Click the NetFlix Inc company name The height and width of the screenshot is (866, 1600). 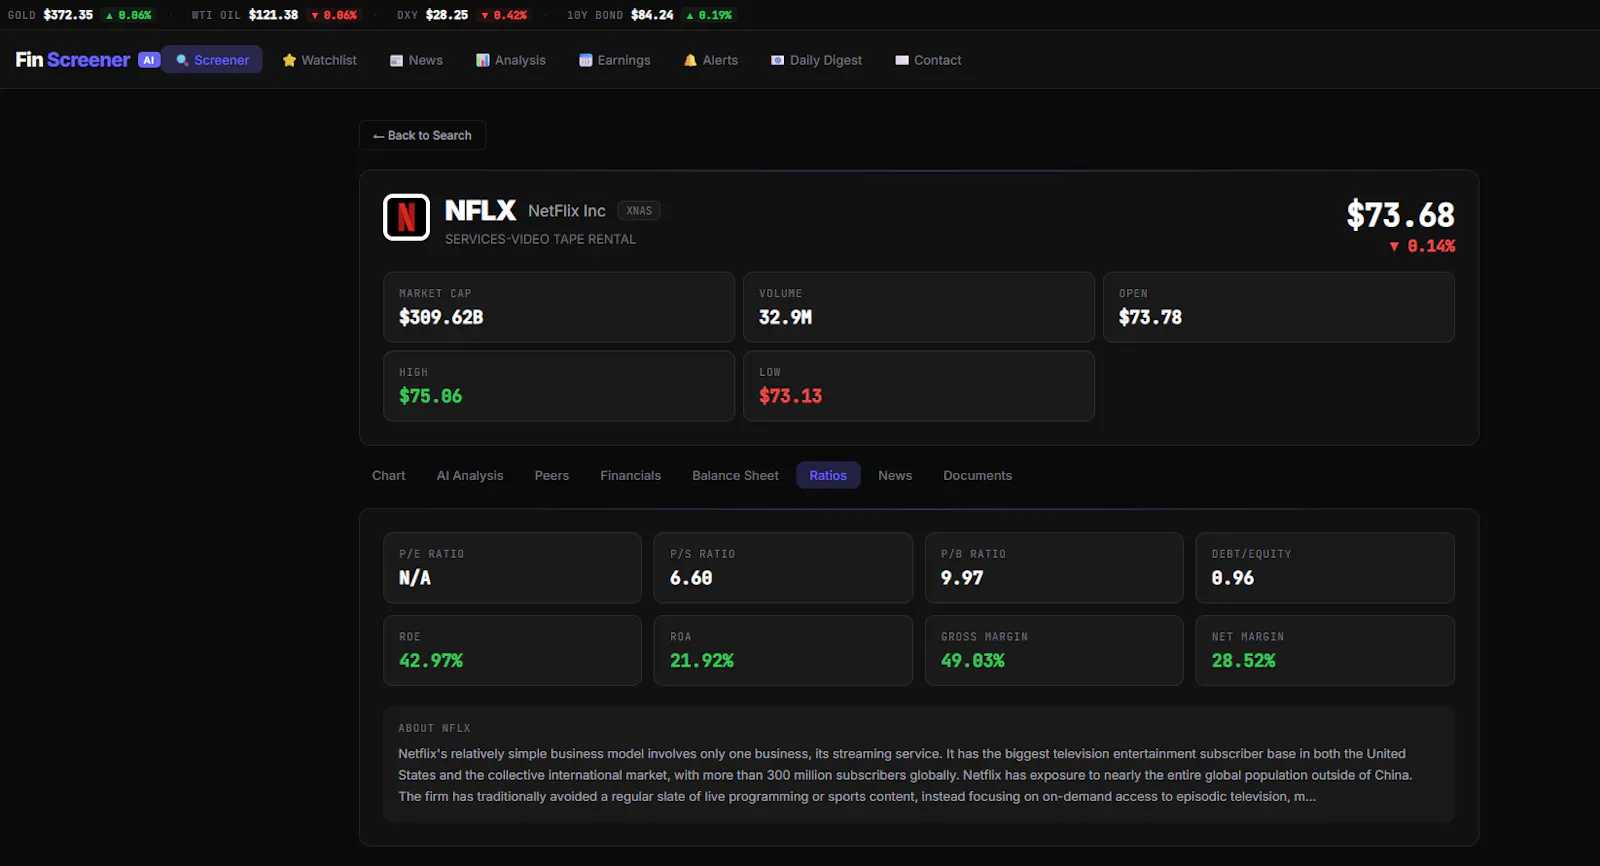click(567, 211)
